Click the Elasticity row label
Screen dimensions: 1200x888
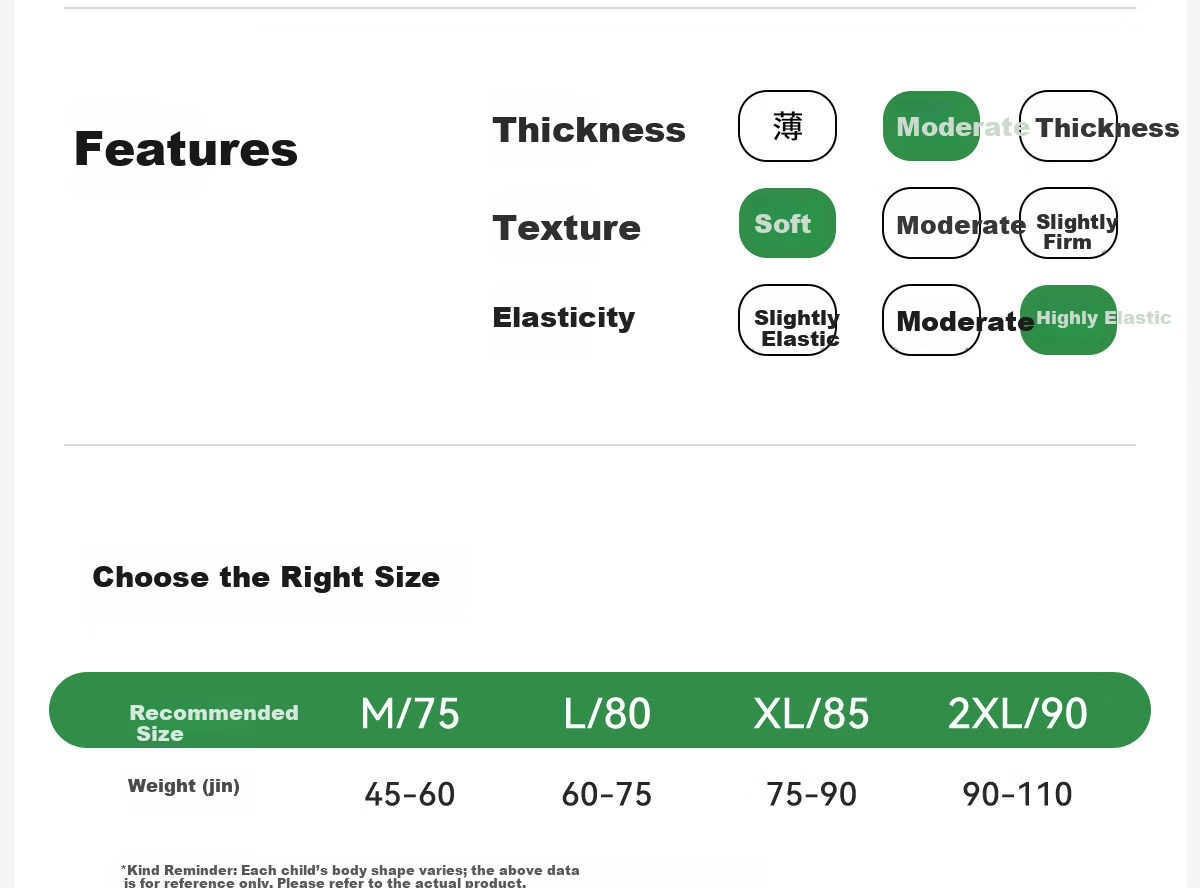(x=563, y=318)
